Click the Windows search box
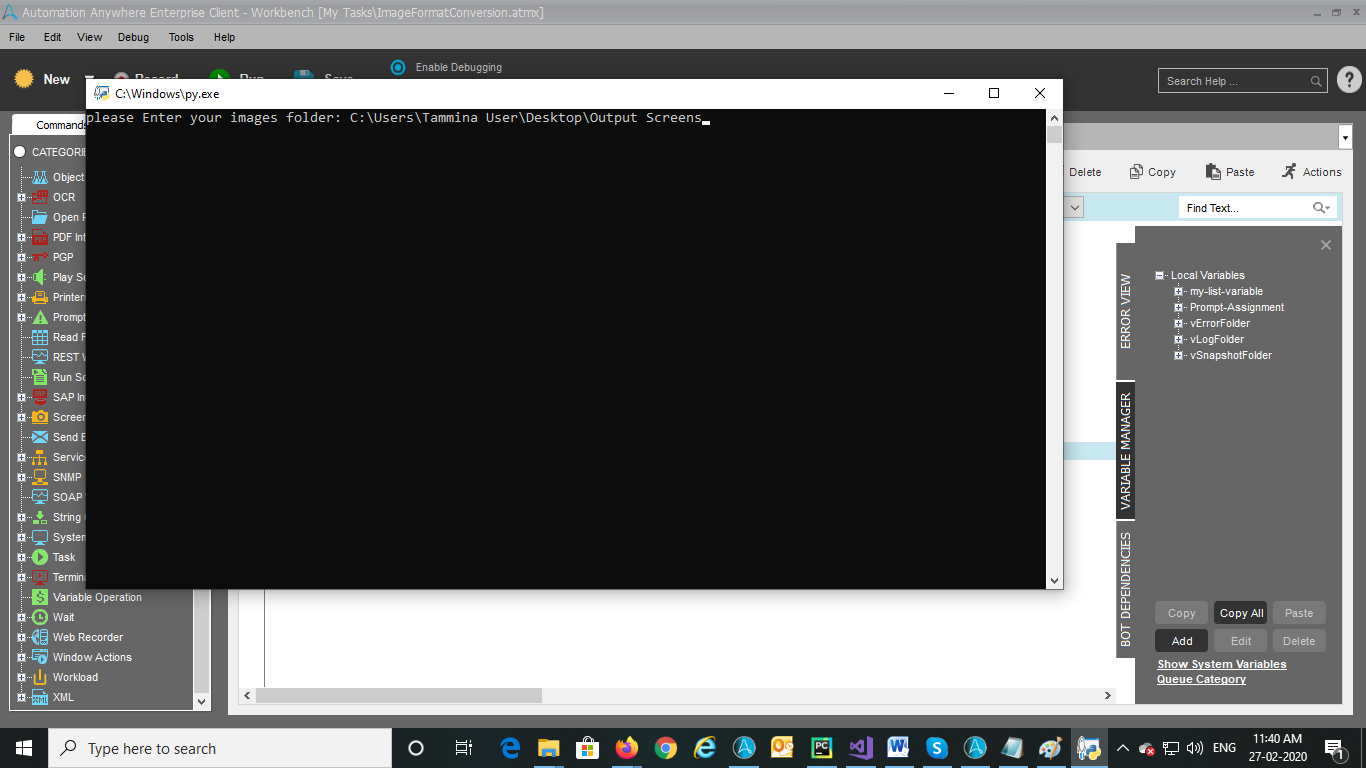This screenshot has height=768, width=1366. point(220,748)
